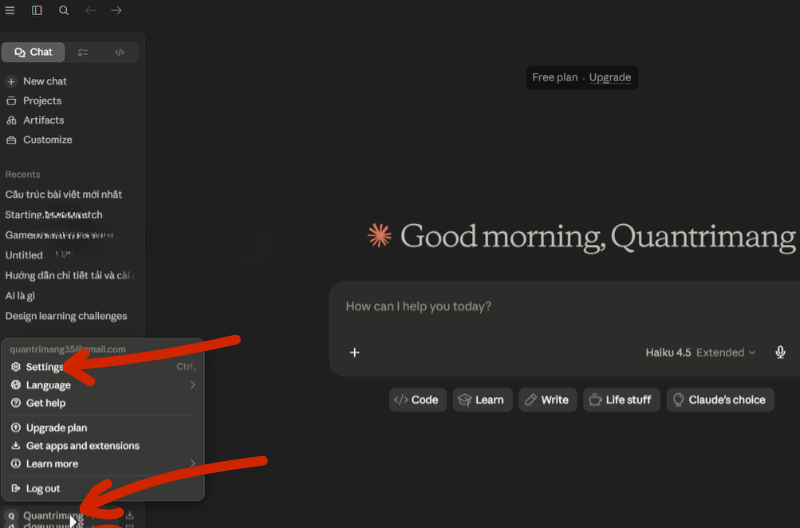Click the Upgrade link
800x528 pixels.
click(610, 78)
